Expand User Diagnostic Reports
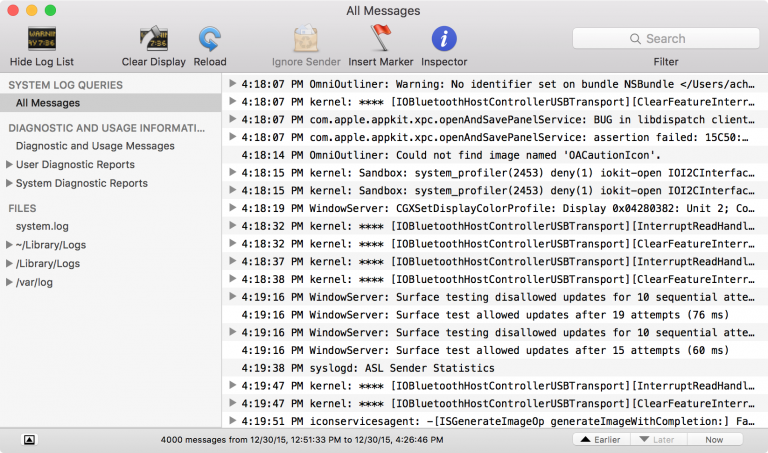The image size is (768, 453). pyautogui.click(x=10, y=165)
